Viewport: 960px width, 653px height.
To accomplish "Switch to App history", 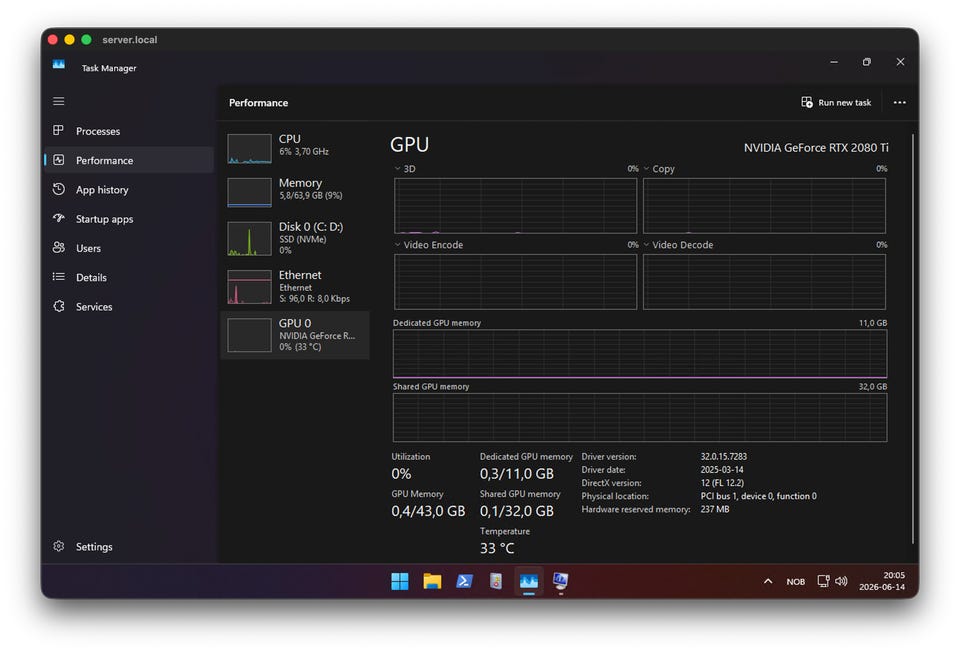I will tap(129, 189).
